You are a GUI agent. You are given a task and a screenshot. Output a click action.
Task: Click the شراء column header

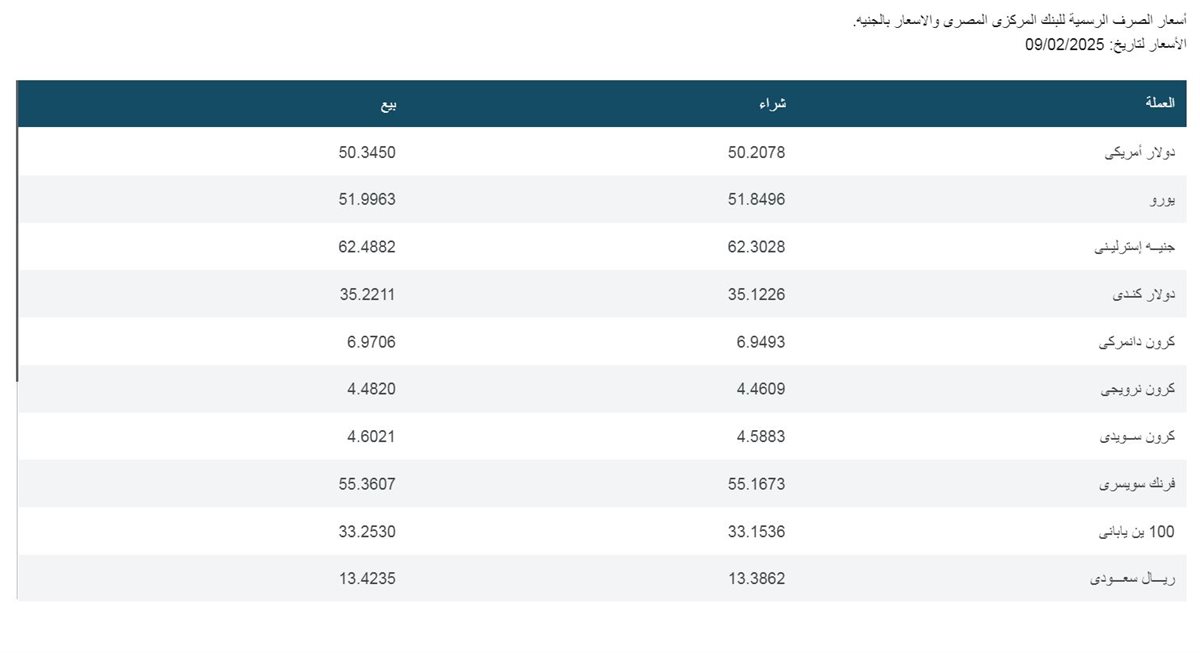click(773, 104)
